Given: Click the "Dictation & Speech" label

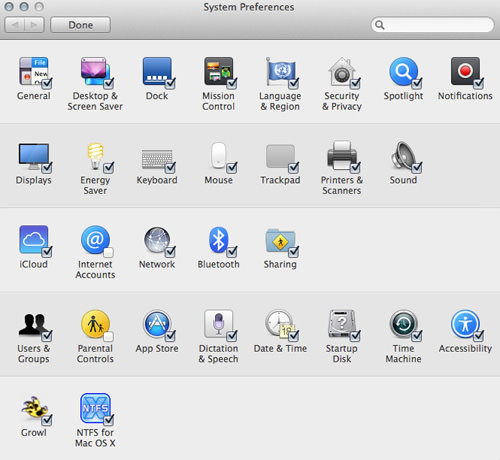Looking at the screenshot, I should point(218,354).
